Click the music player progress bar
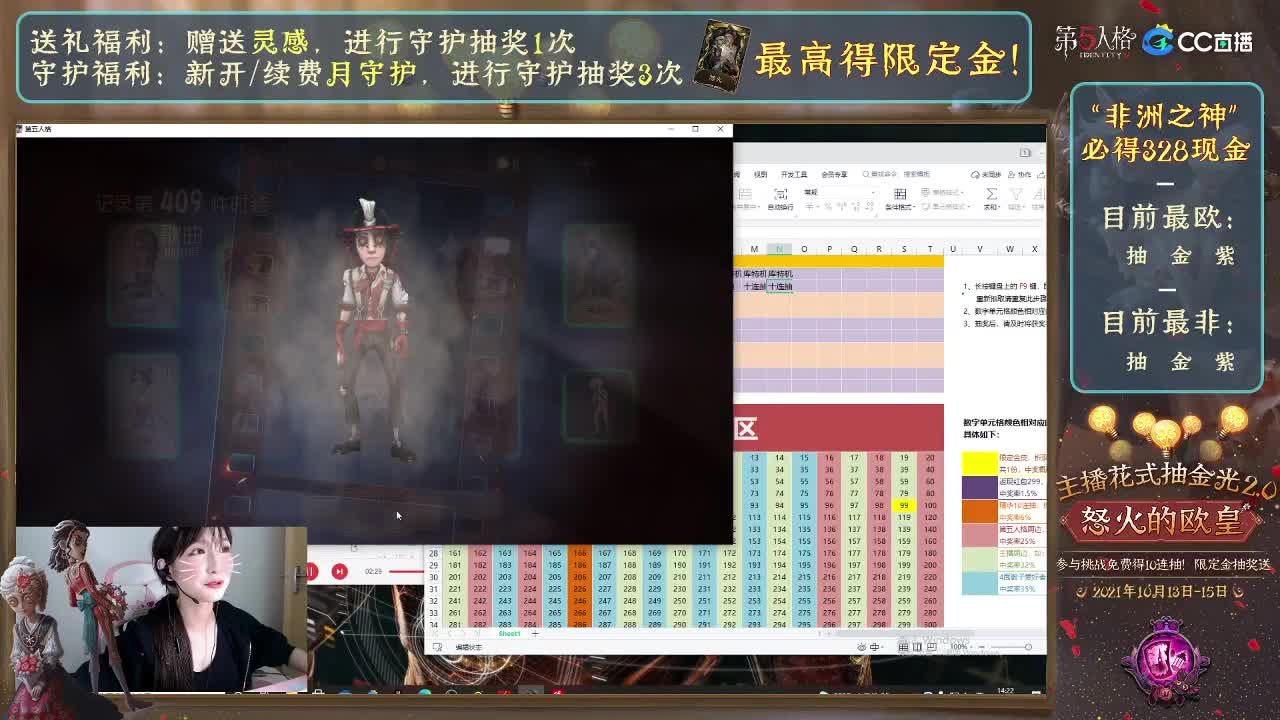The width and height of the screenshot is (1280, 720). pyautogui.click(x=406, y=571)
